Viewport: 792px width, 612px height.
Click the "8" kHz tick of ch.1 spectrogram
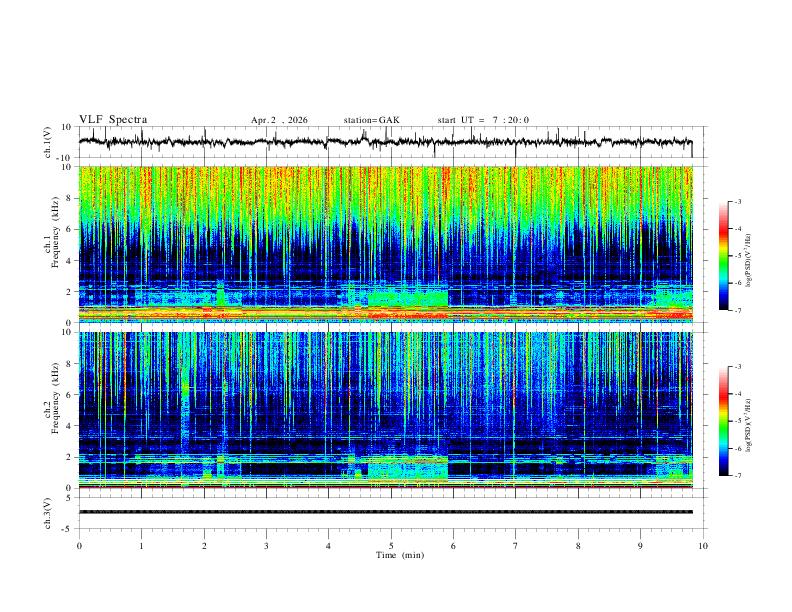[70, 198]
